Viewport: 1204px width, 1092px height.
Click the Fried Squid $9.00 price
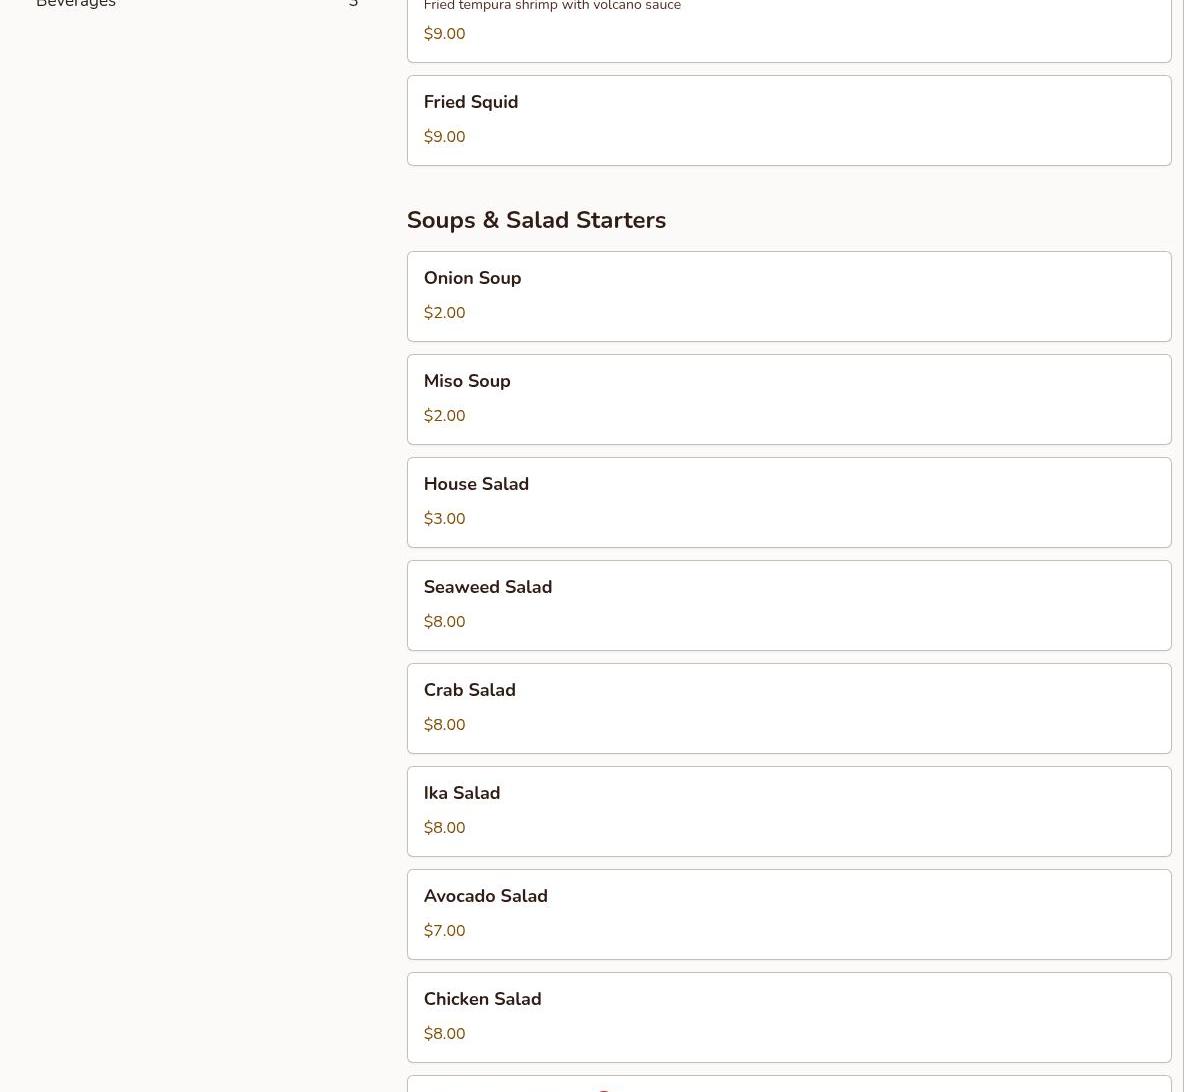pyautogui.click(x=444, y=137)
